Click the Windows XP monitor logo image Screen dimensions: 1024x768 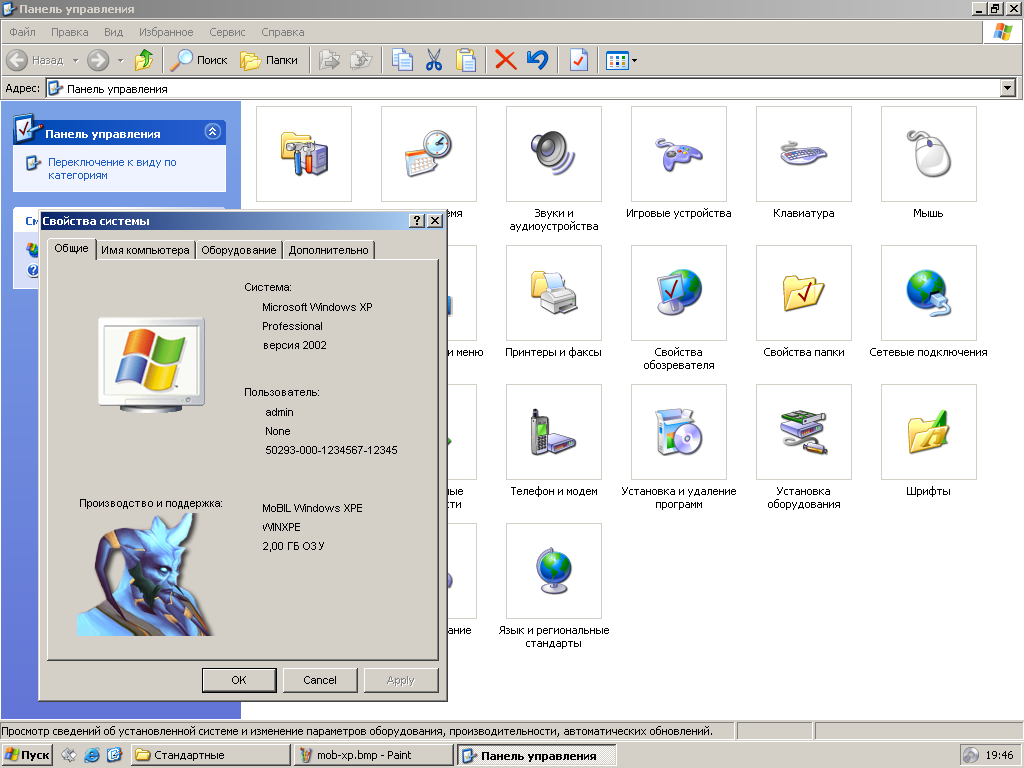pyautogui.click(x=152, y=364)
